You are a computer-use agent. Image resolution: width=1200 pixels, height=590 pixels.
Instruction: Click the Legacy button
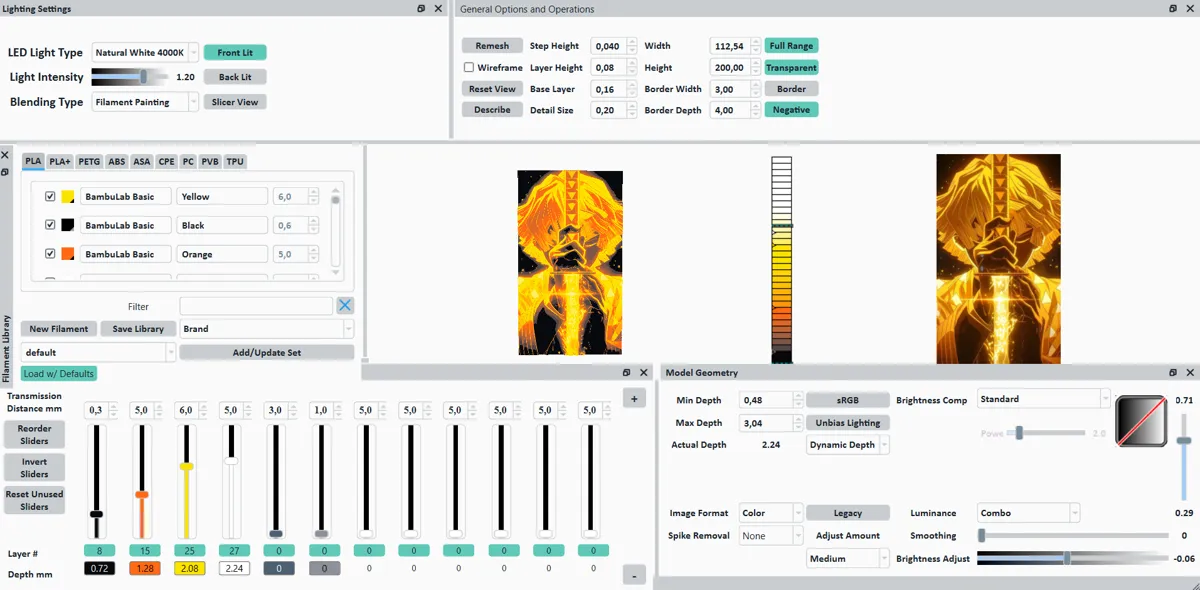[848, 513]
